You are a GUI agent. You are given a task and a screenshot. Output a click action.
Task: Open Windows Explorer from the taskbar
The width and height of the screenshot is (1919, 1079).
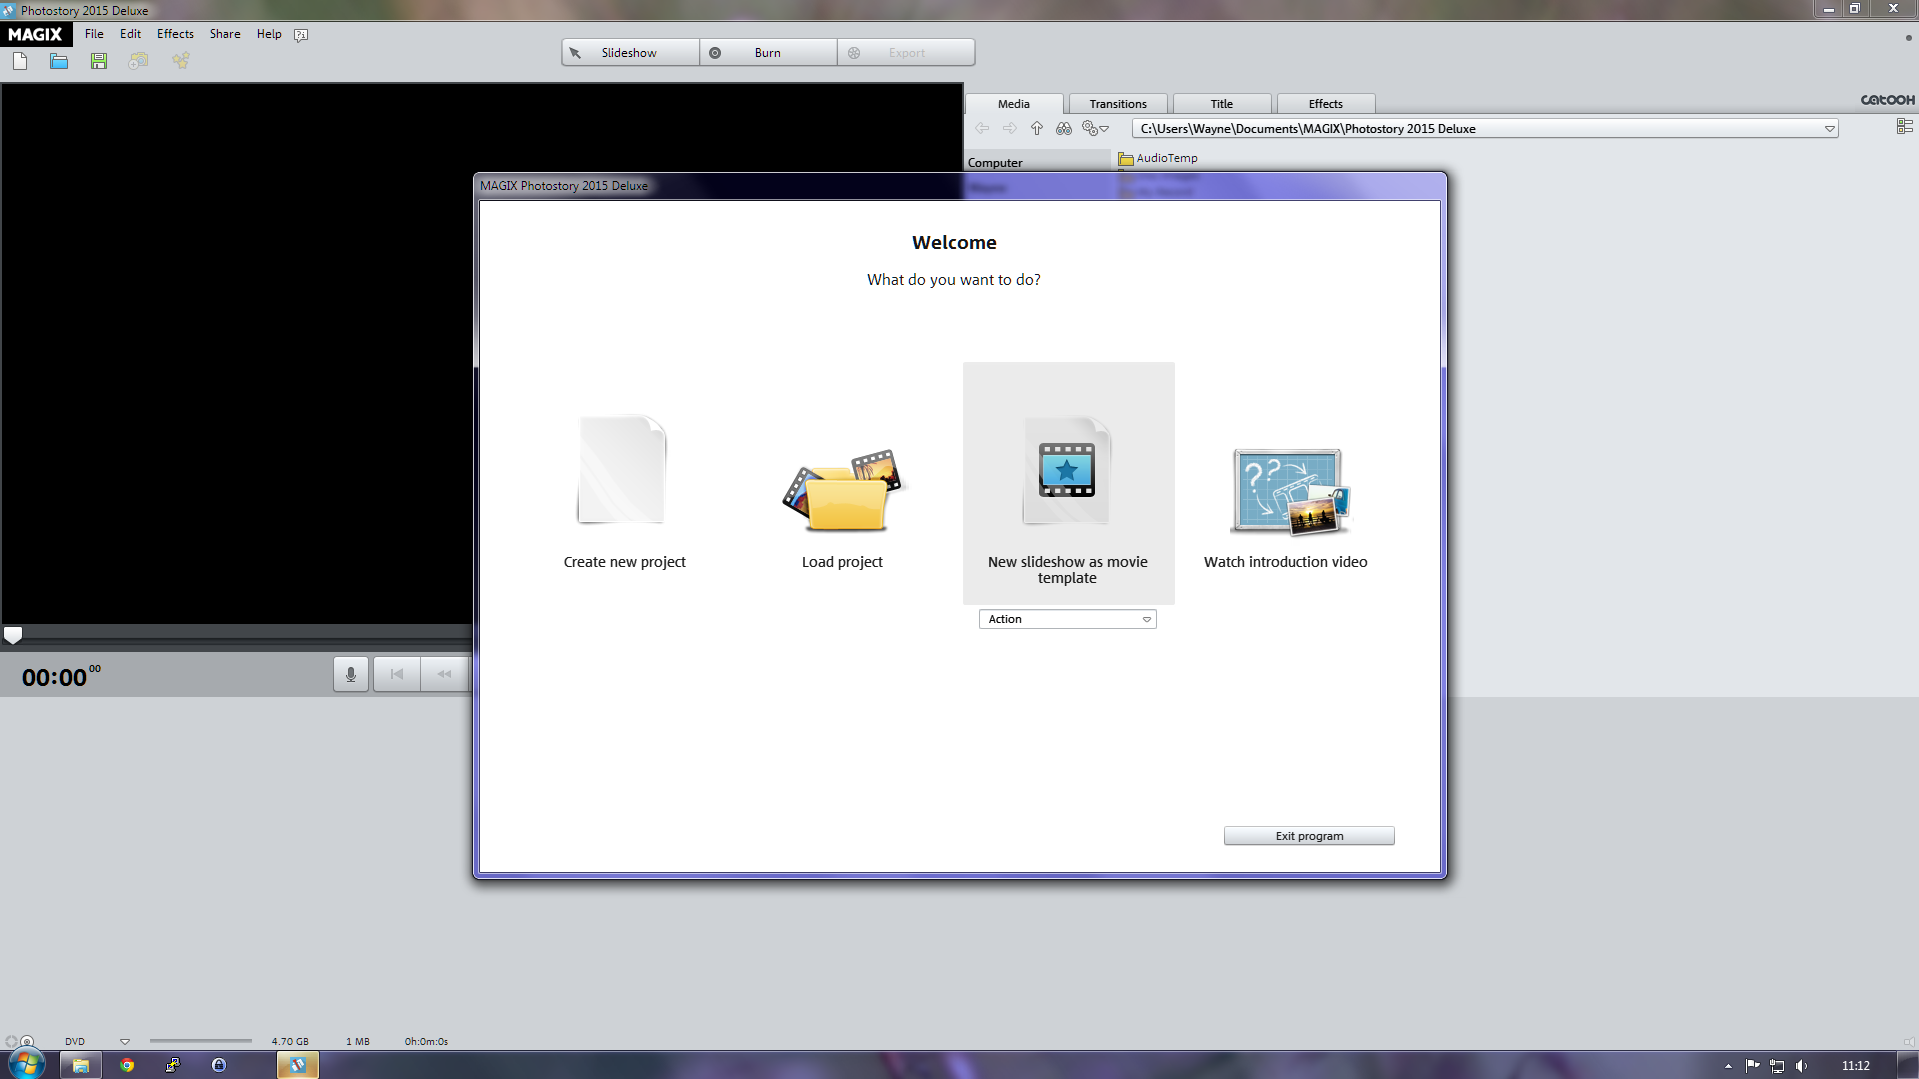click(x=81, y=1065)
